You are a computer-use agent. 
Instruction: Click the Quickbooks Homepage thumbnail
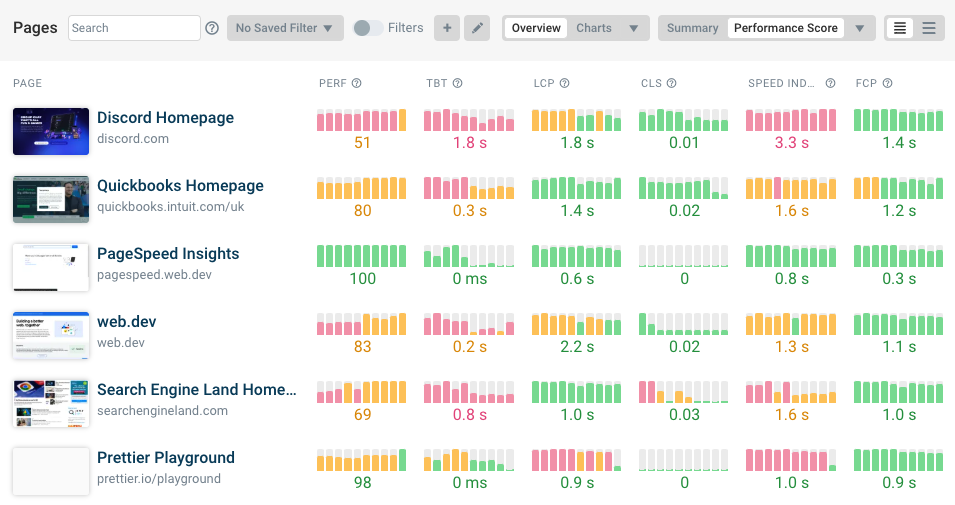tap(51, 199)
